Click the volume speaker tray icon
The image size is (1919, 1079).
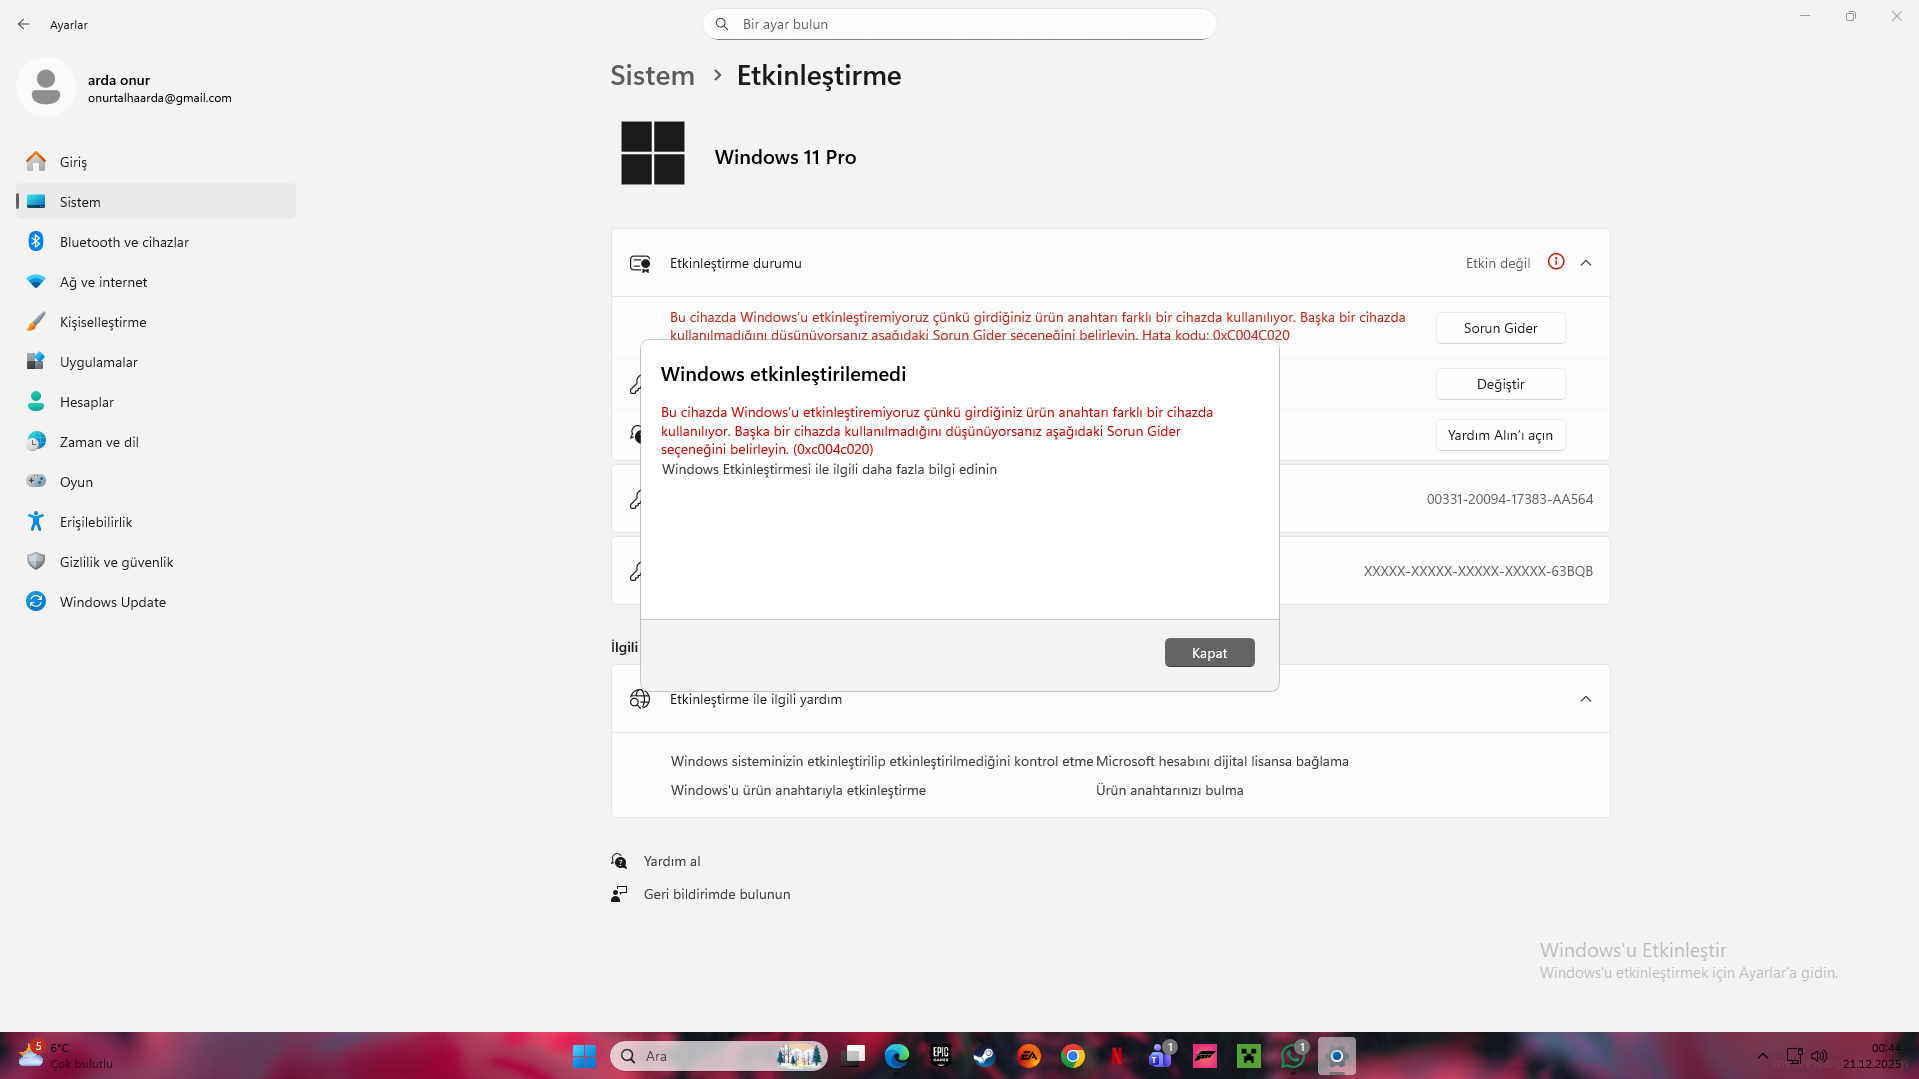click(x=1819, y=1056)
